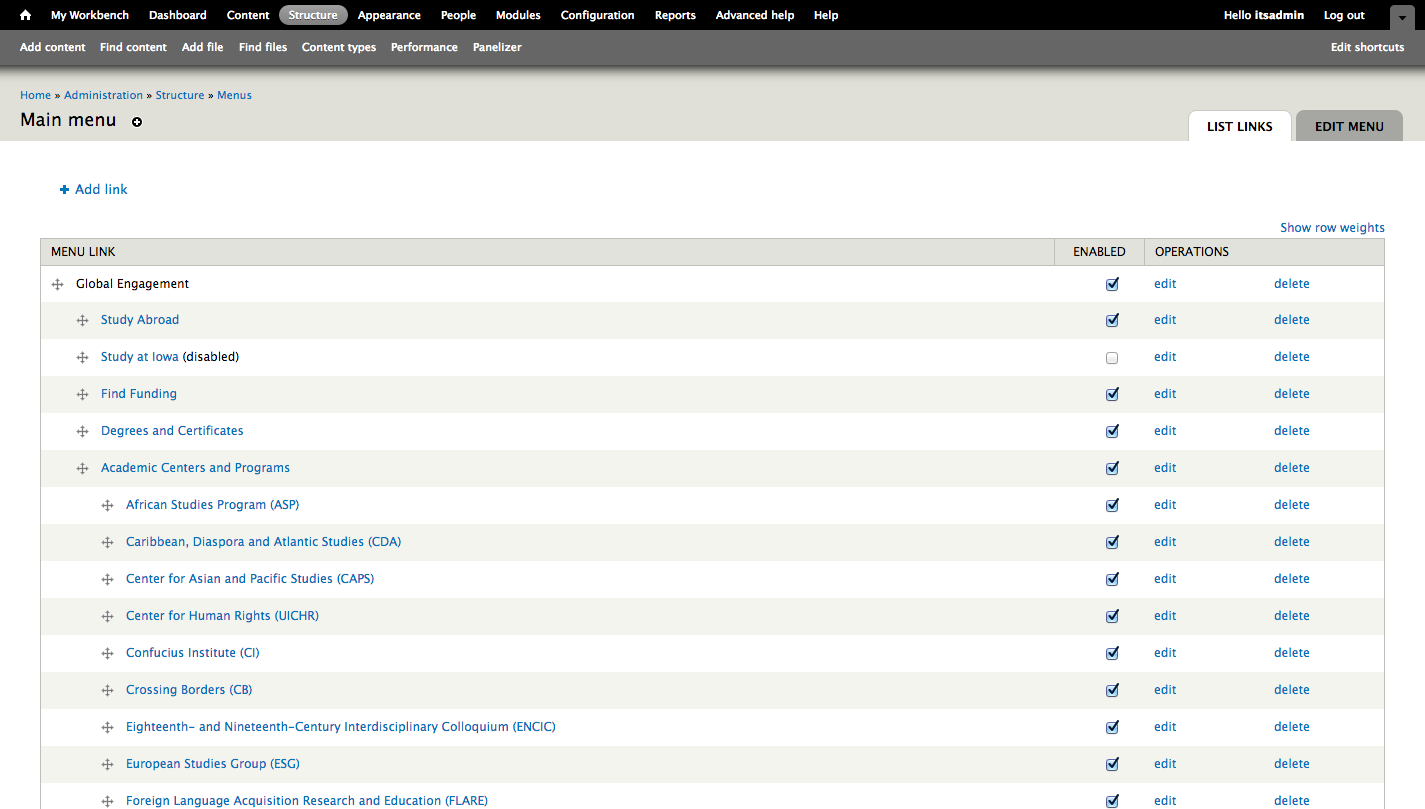Click Administration breadcrumb link
Image resolution: width=1425 pixels, height=809 pixels.
[104, 95]
